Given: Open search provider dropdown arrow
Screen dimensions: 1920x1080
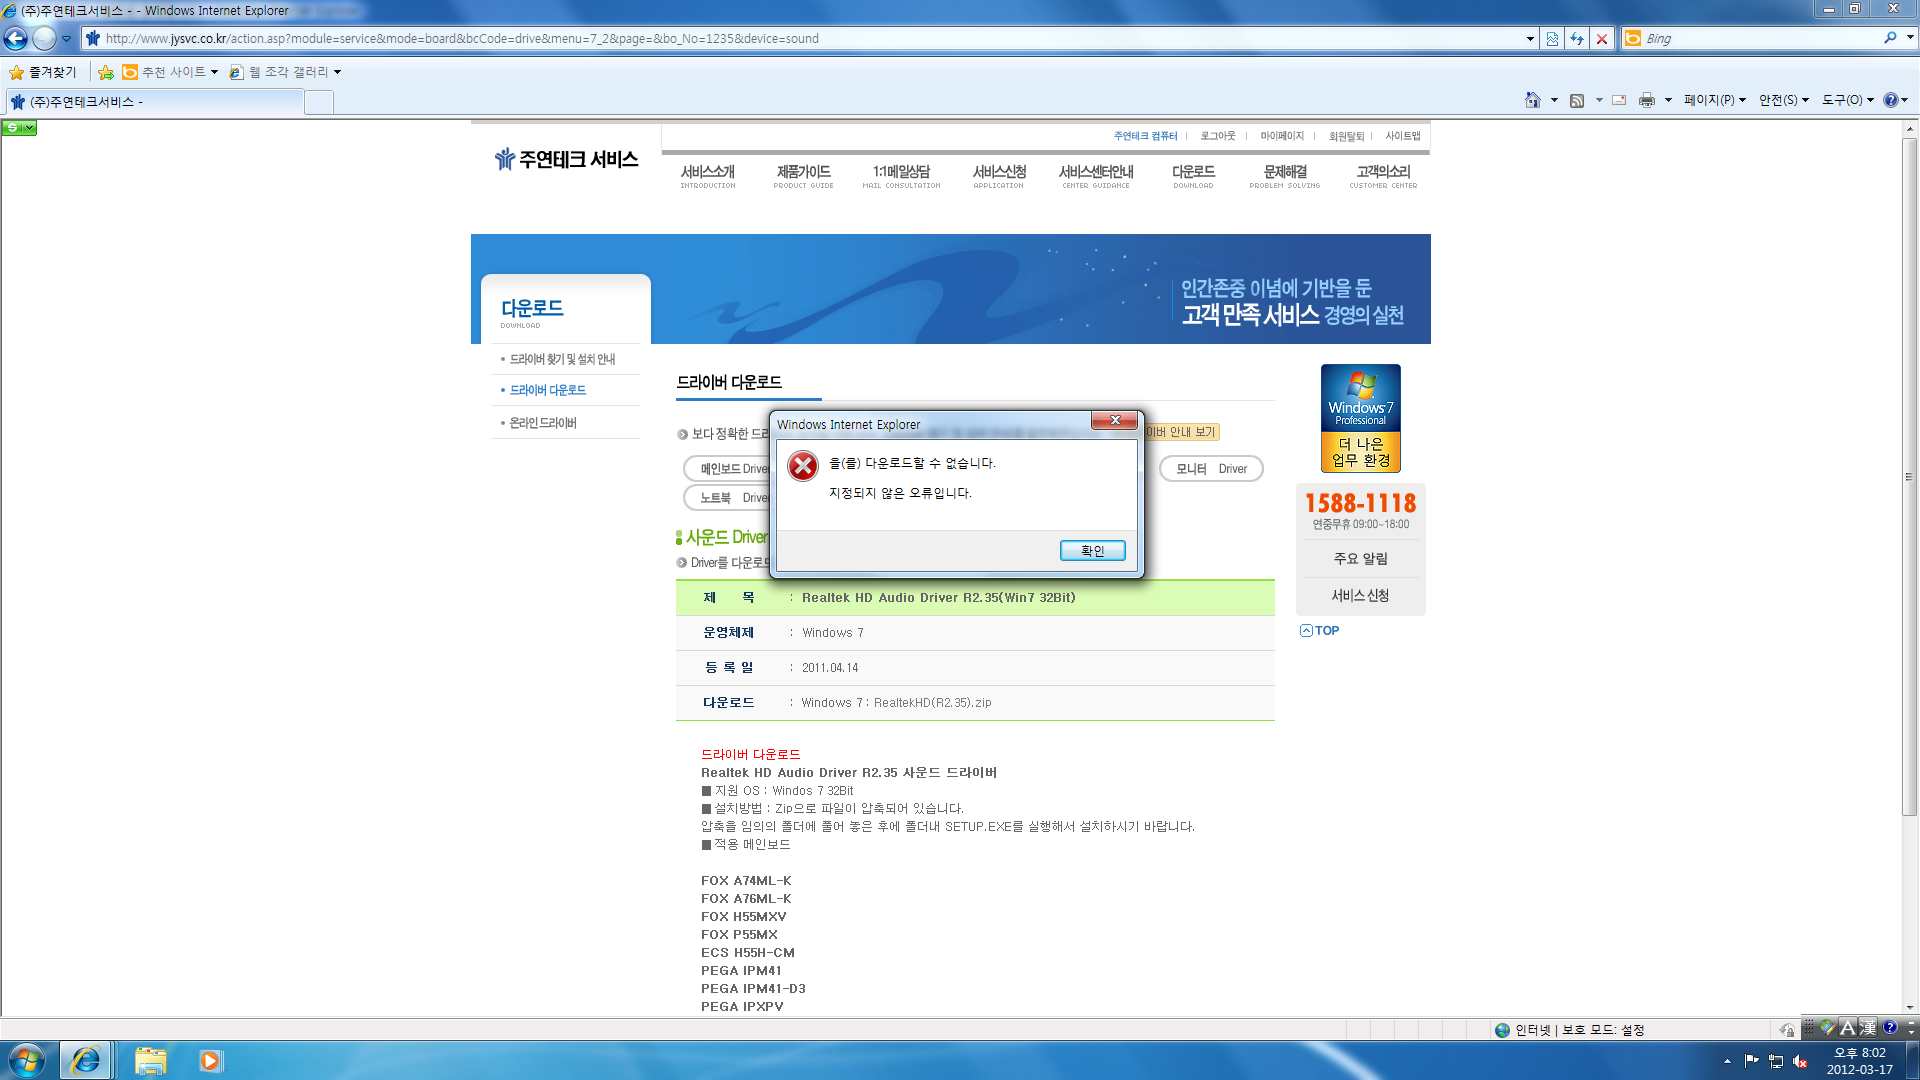Looking at the screenshot, I should (1910, 38).
